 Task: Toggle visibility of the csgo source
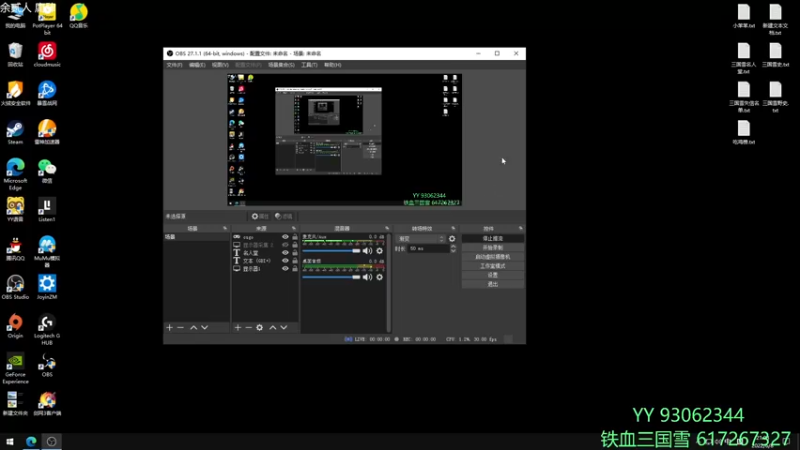(x=285, y=237)
